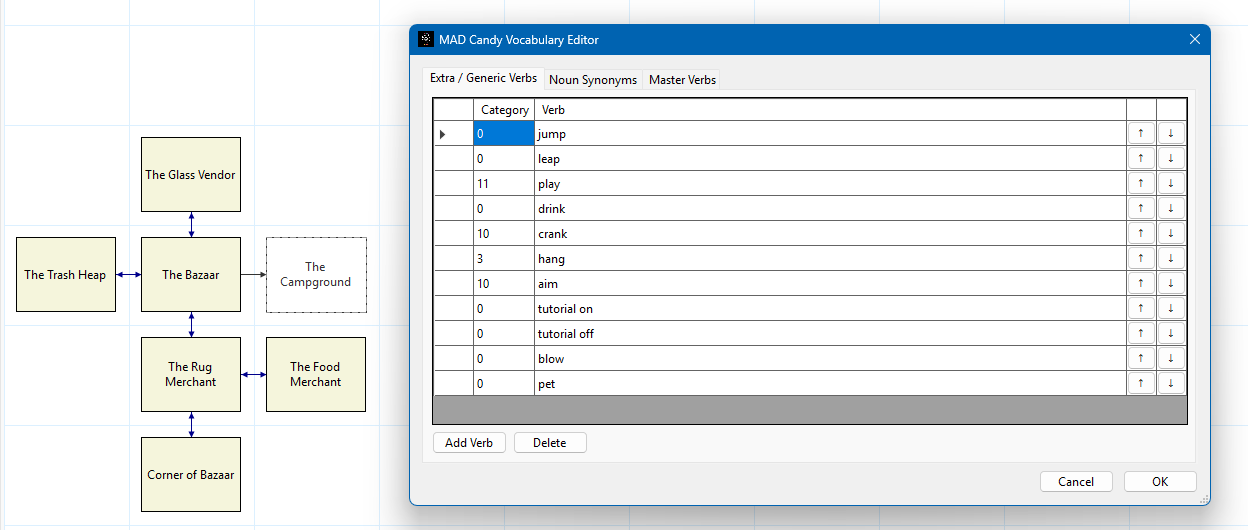Viewport: 1248px width, 530px height.
Task: Select the category 11 cell for 'play'
Action: pyautogui.click(x=504, y=184)
